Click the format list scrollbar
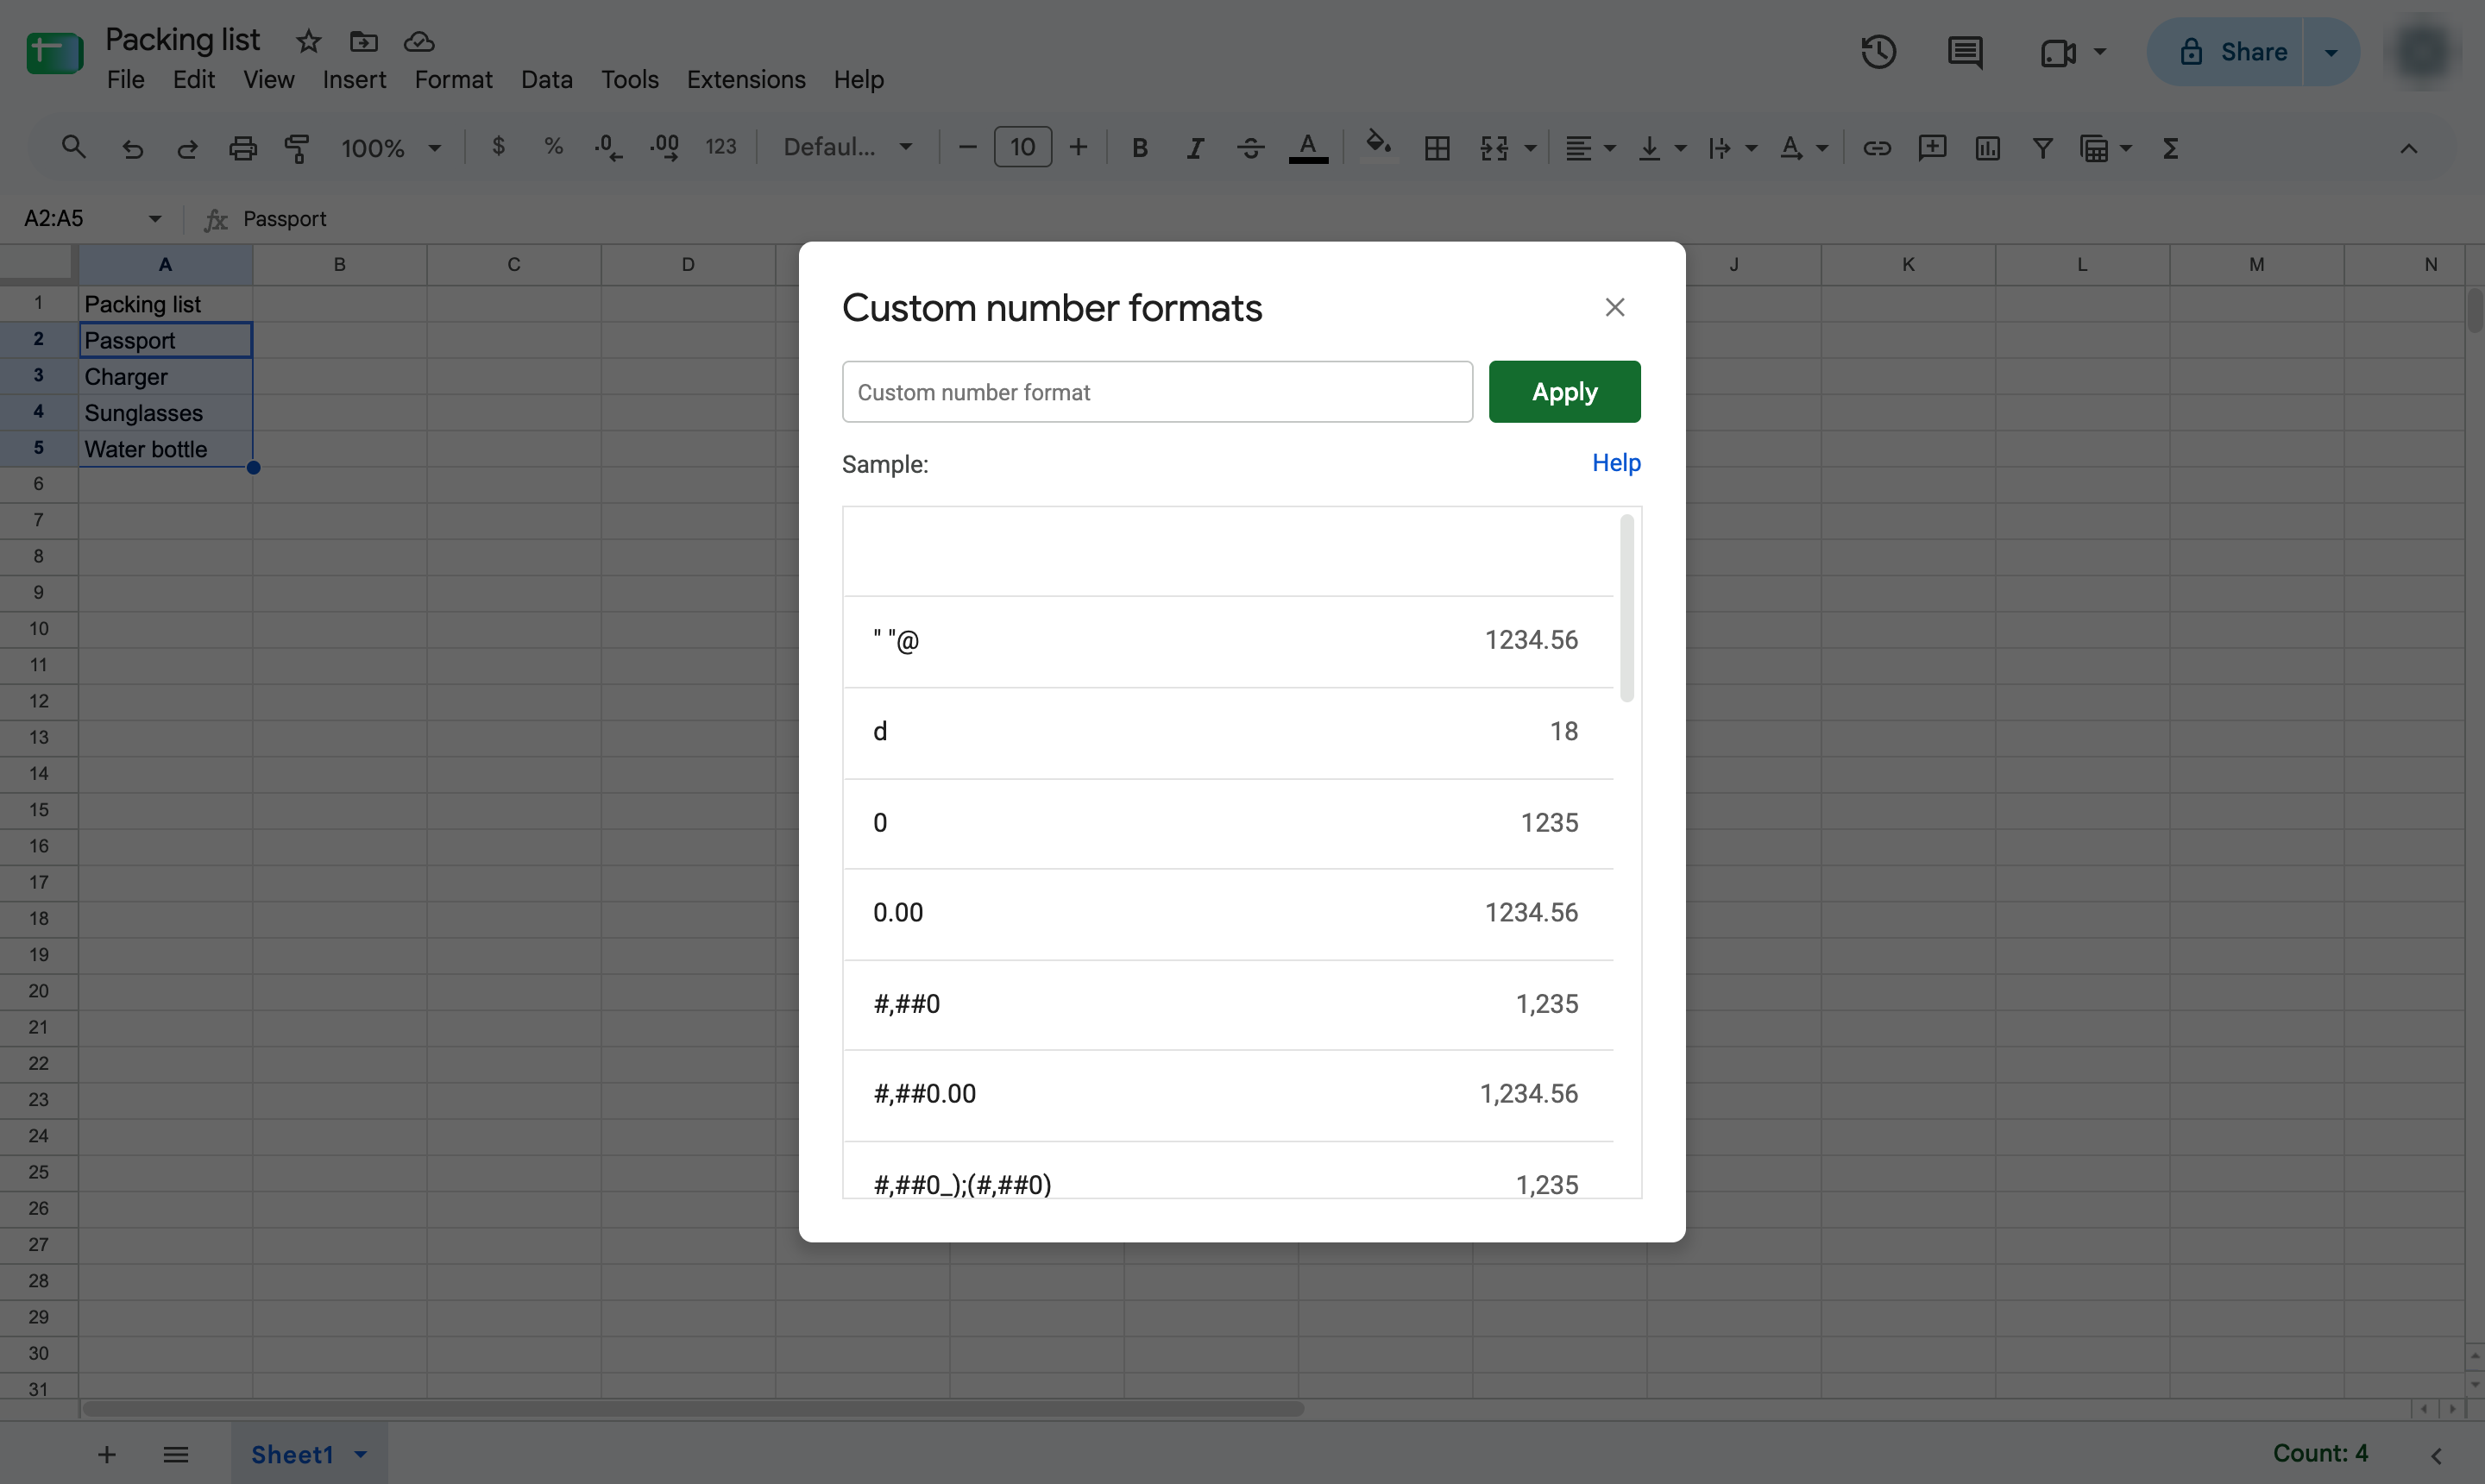The image size is (2485, 1484). [1627, 608]
